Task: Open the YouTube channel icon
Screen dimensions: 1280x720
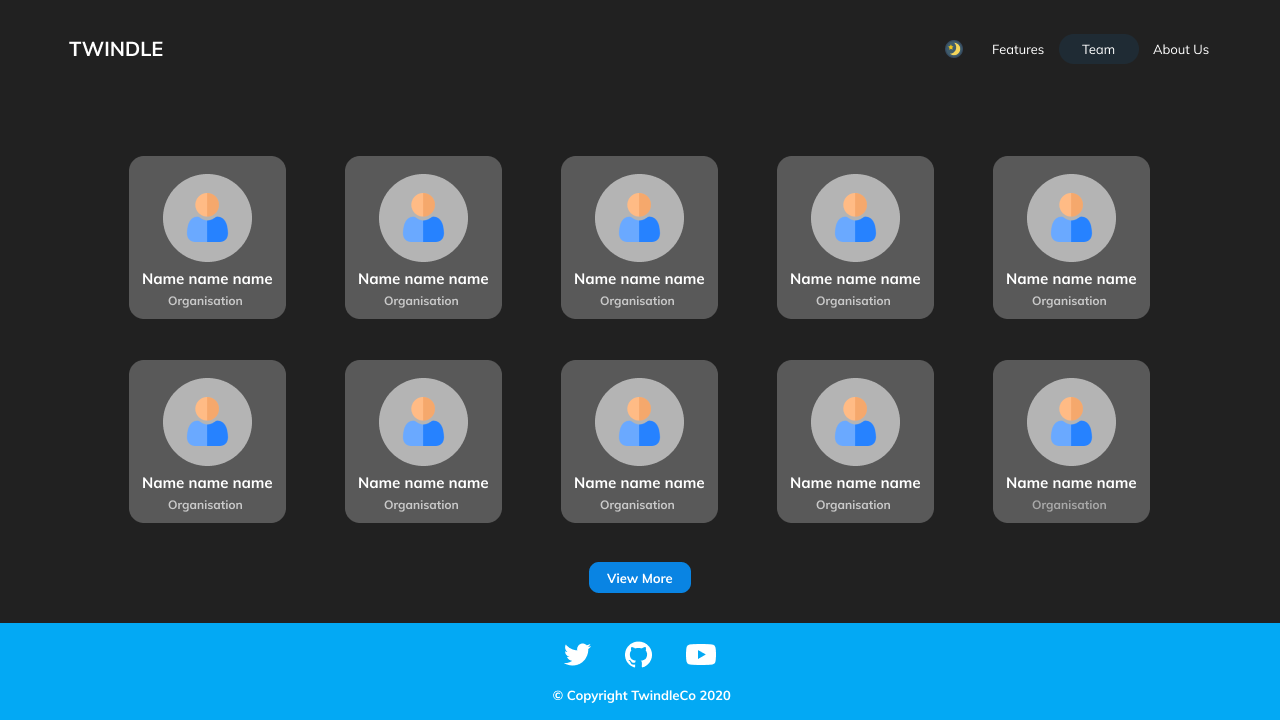Action: point(701,655)
